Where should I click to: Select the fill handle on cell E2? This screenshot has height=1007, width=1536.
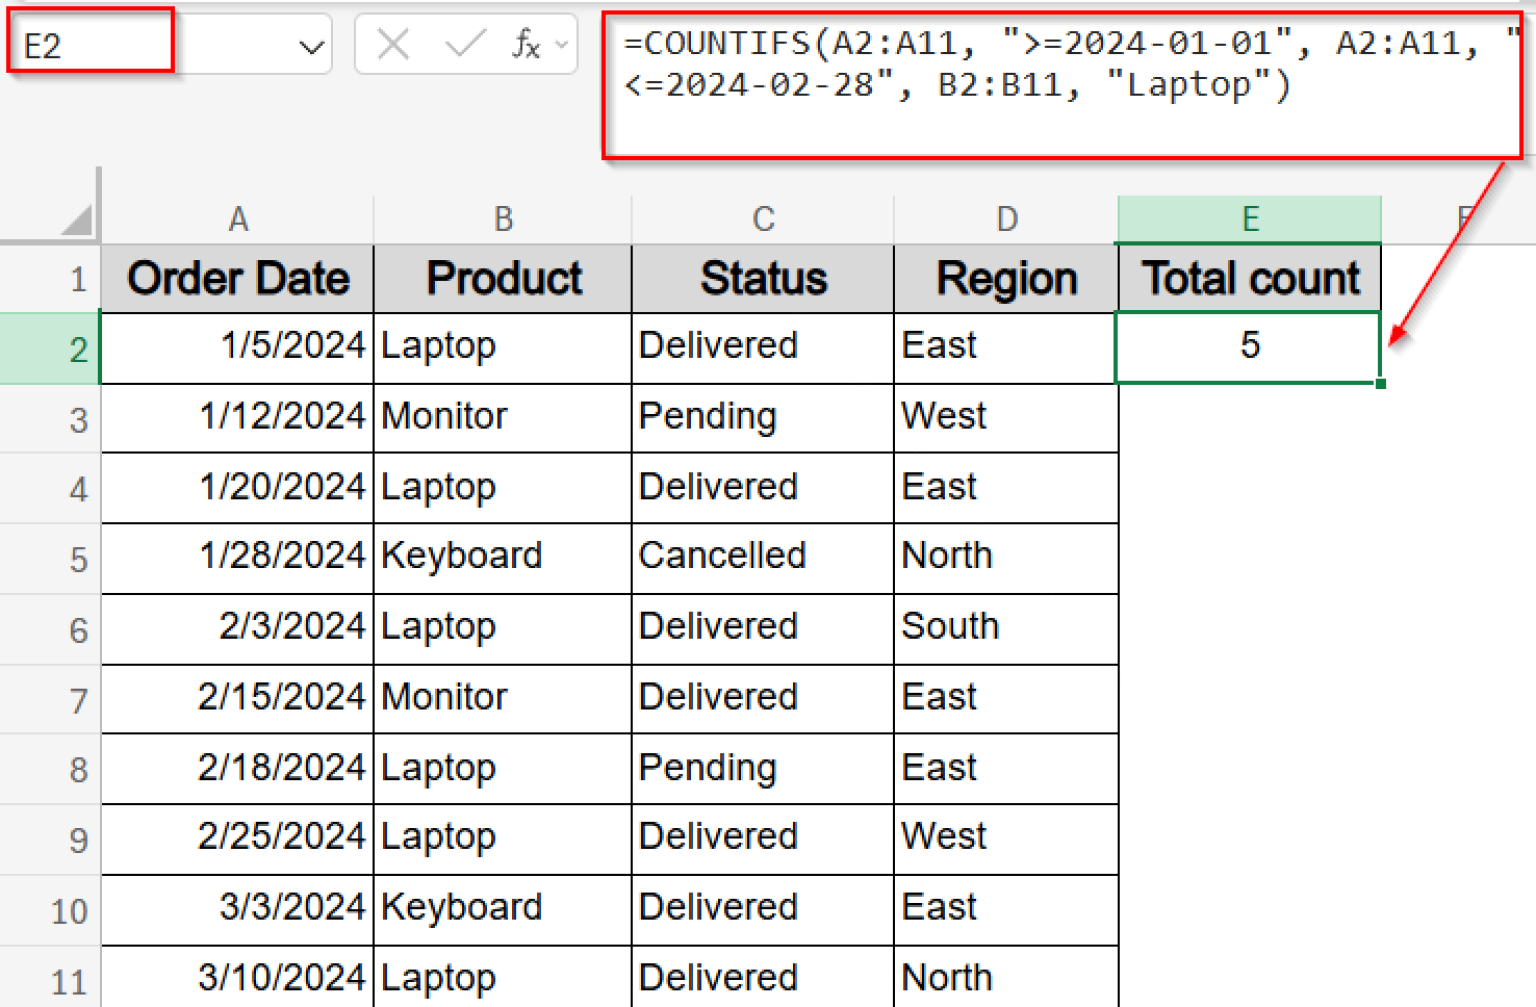click(x=1379, y=384)
